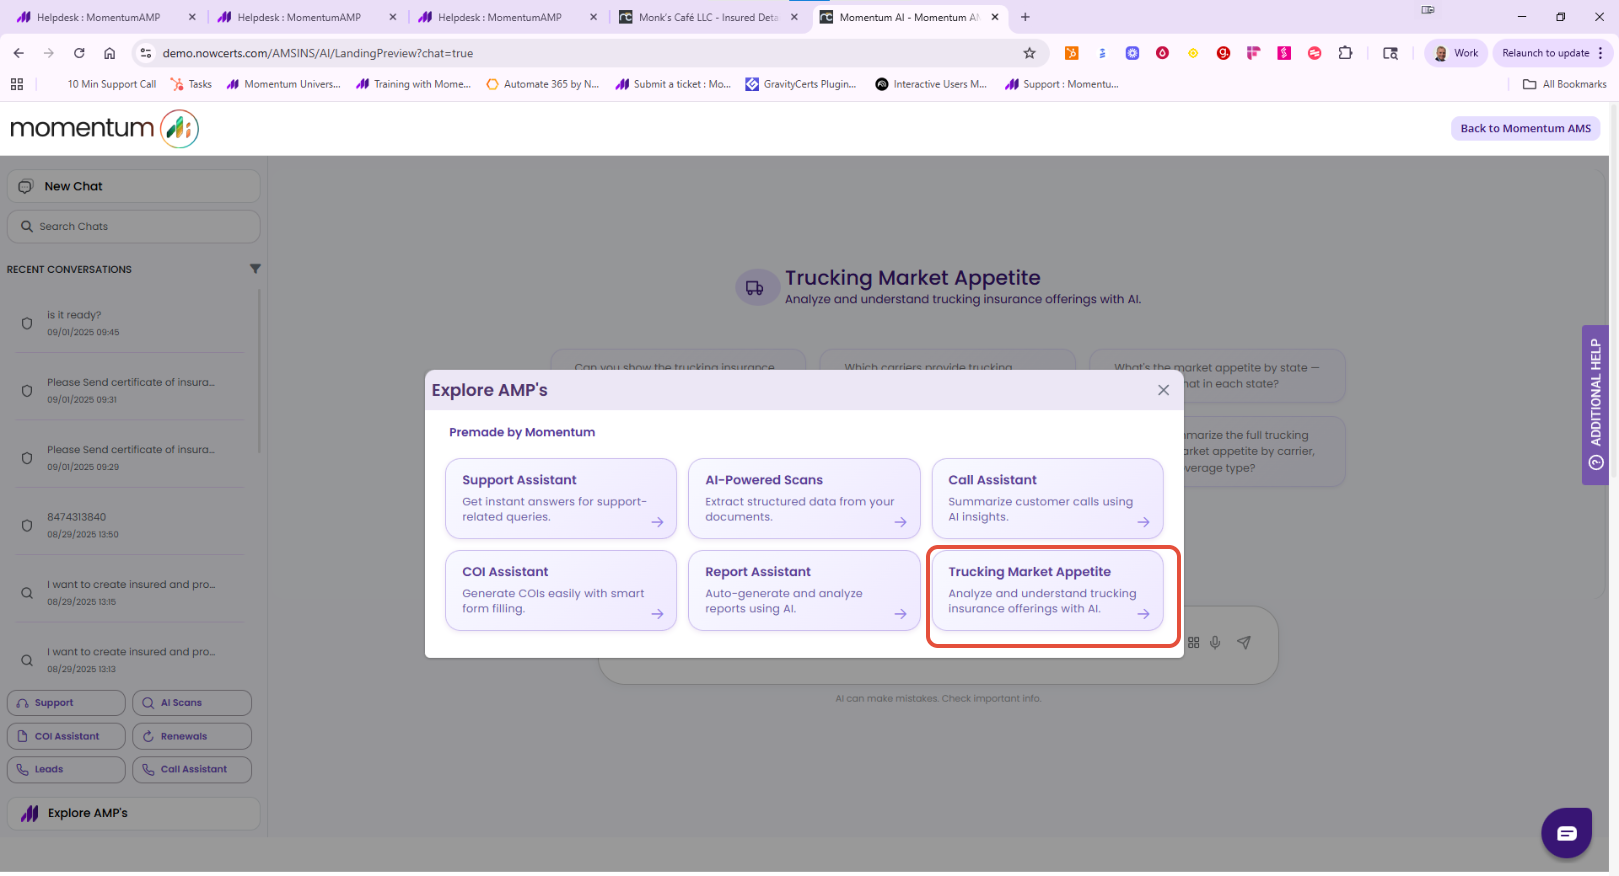Open conversation dated 09/01/2025 09:29
Viewport: 1619px width, 876px height.
point(130,457)
